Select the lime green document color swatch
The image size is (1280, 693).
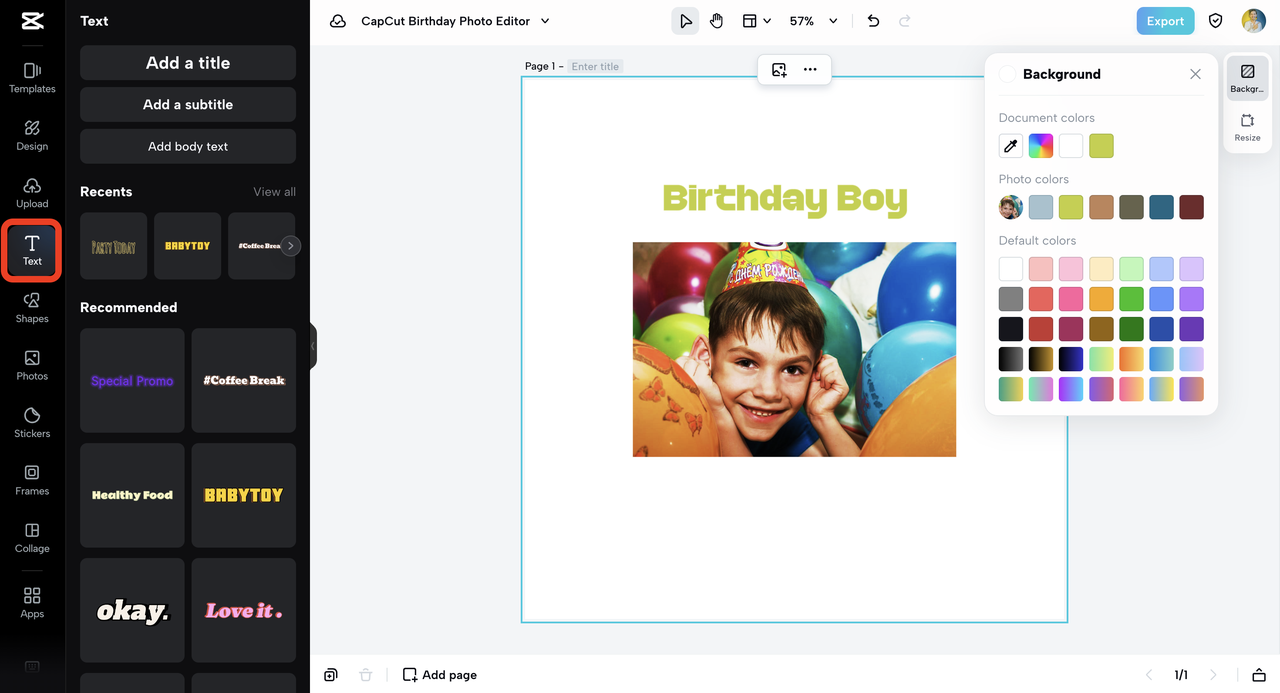(1101, 146)
